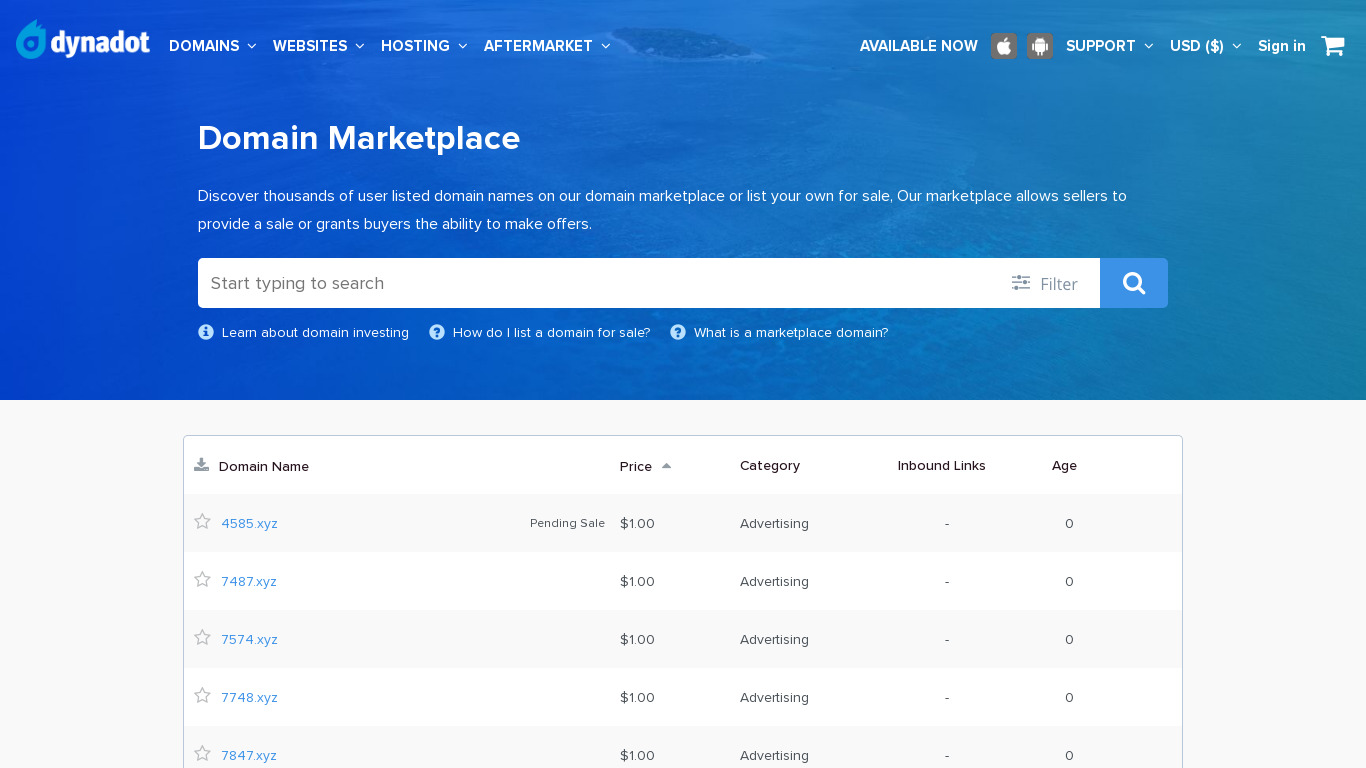Toggle the star for 7748.xyz
The height and width of the screenshot is (768, 1366).
point(203,696)
